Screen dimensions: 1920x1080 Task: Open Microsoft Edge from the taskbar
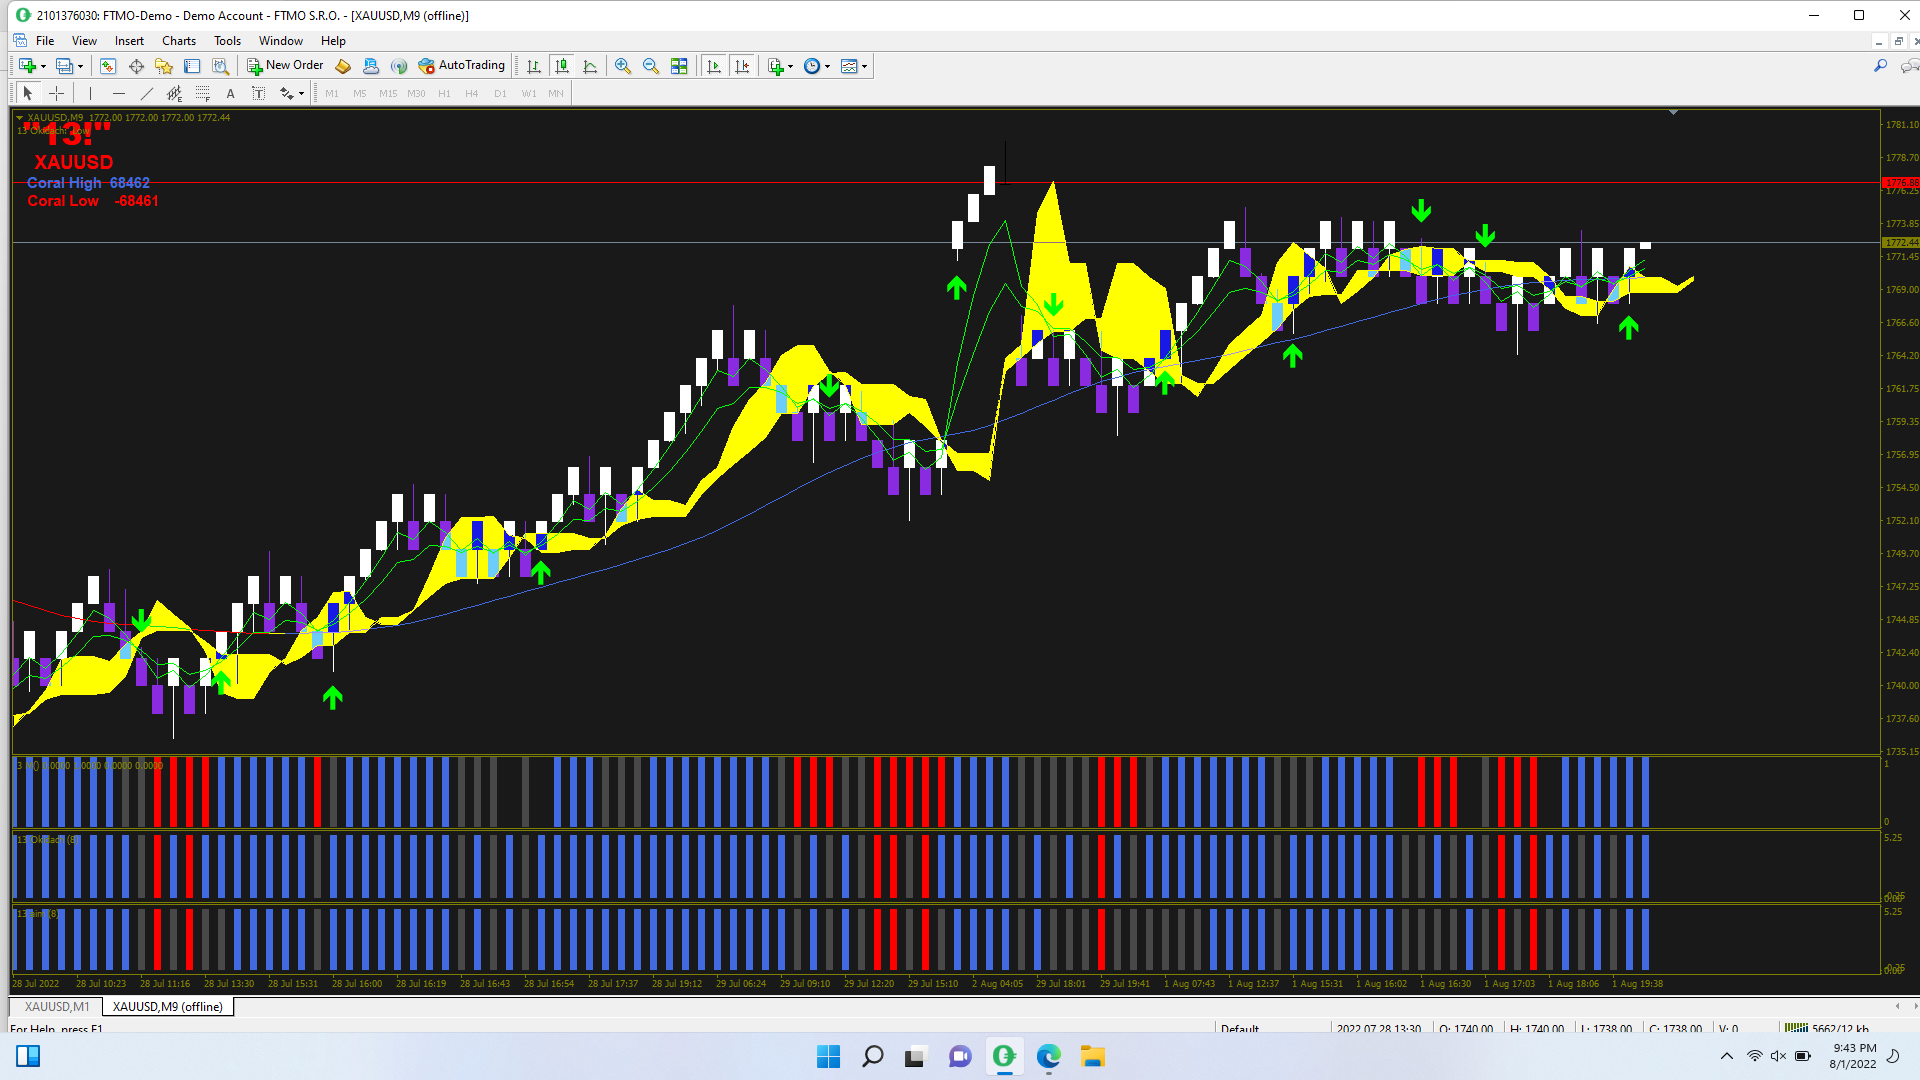point(1048,1056)
